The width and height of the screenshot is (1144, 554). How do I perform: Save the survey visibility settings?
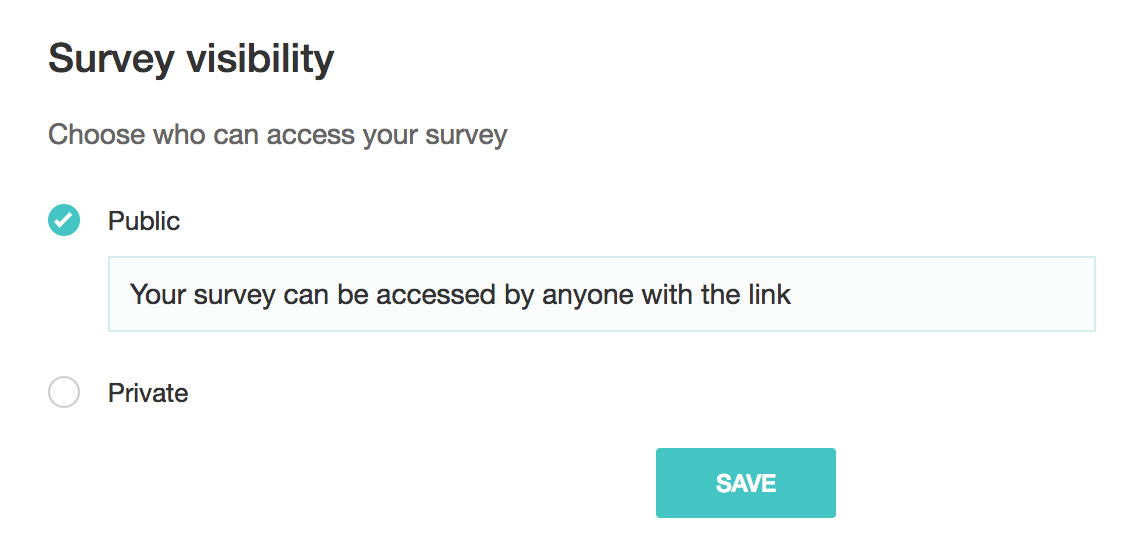745,483
